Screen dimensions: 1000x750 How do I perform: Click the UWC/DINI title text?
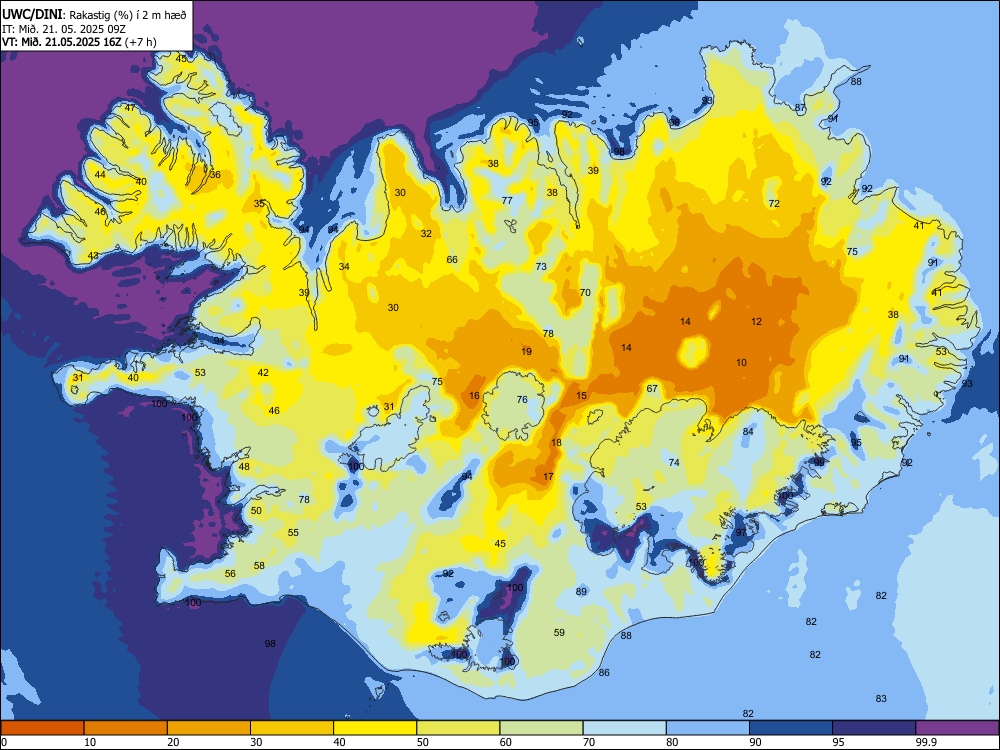point(32,15)
